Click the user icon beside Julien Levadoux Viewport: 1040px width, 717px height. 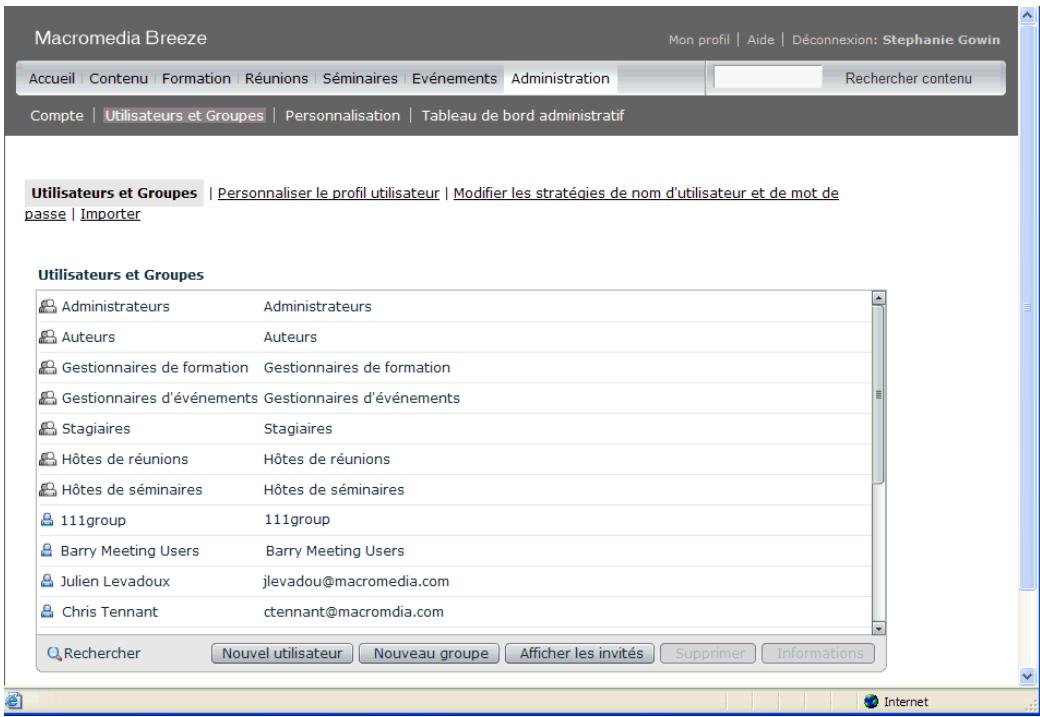click(47, 581)
